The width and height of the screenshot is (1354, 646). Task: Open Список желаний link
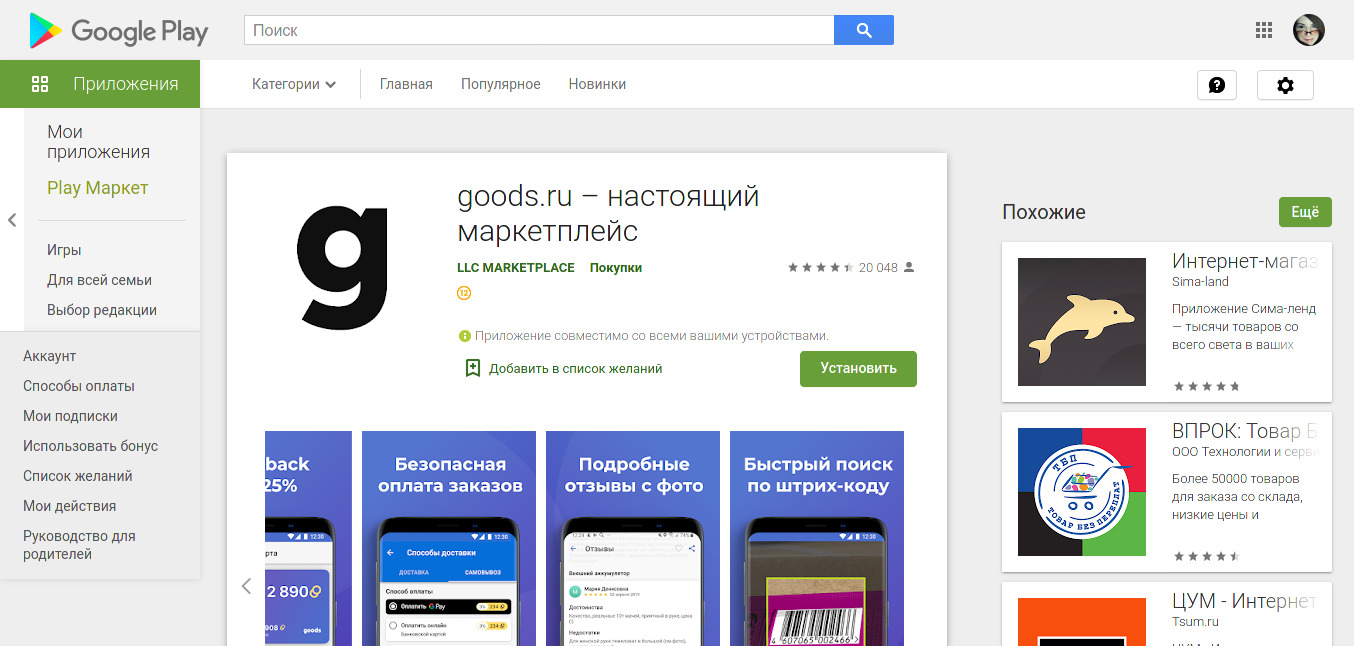78,476
